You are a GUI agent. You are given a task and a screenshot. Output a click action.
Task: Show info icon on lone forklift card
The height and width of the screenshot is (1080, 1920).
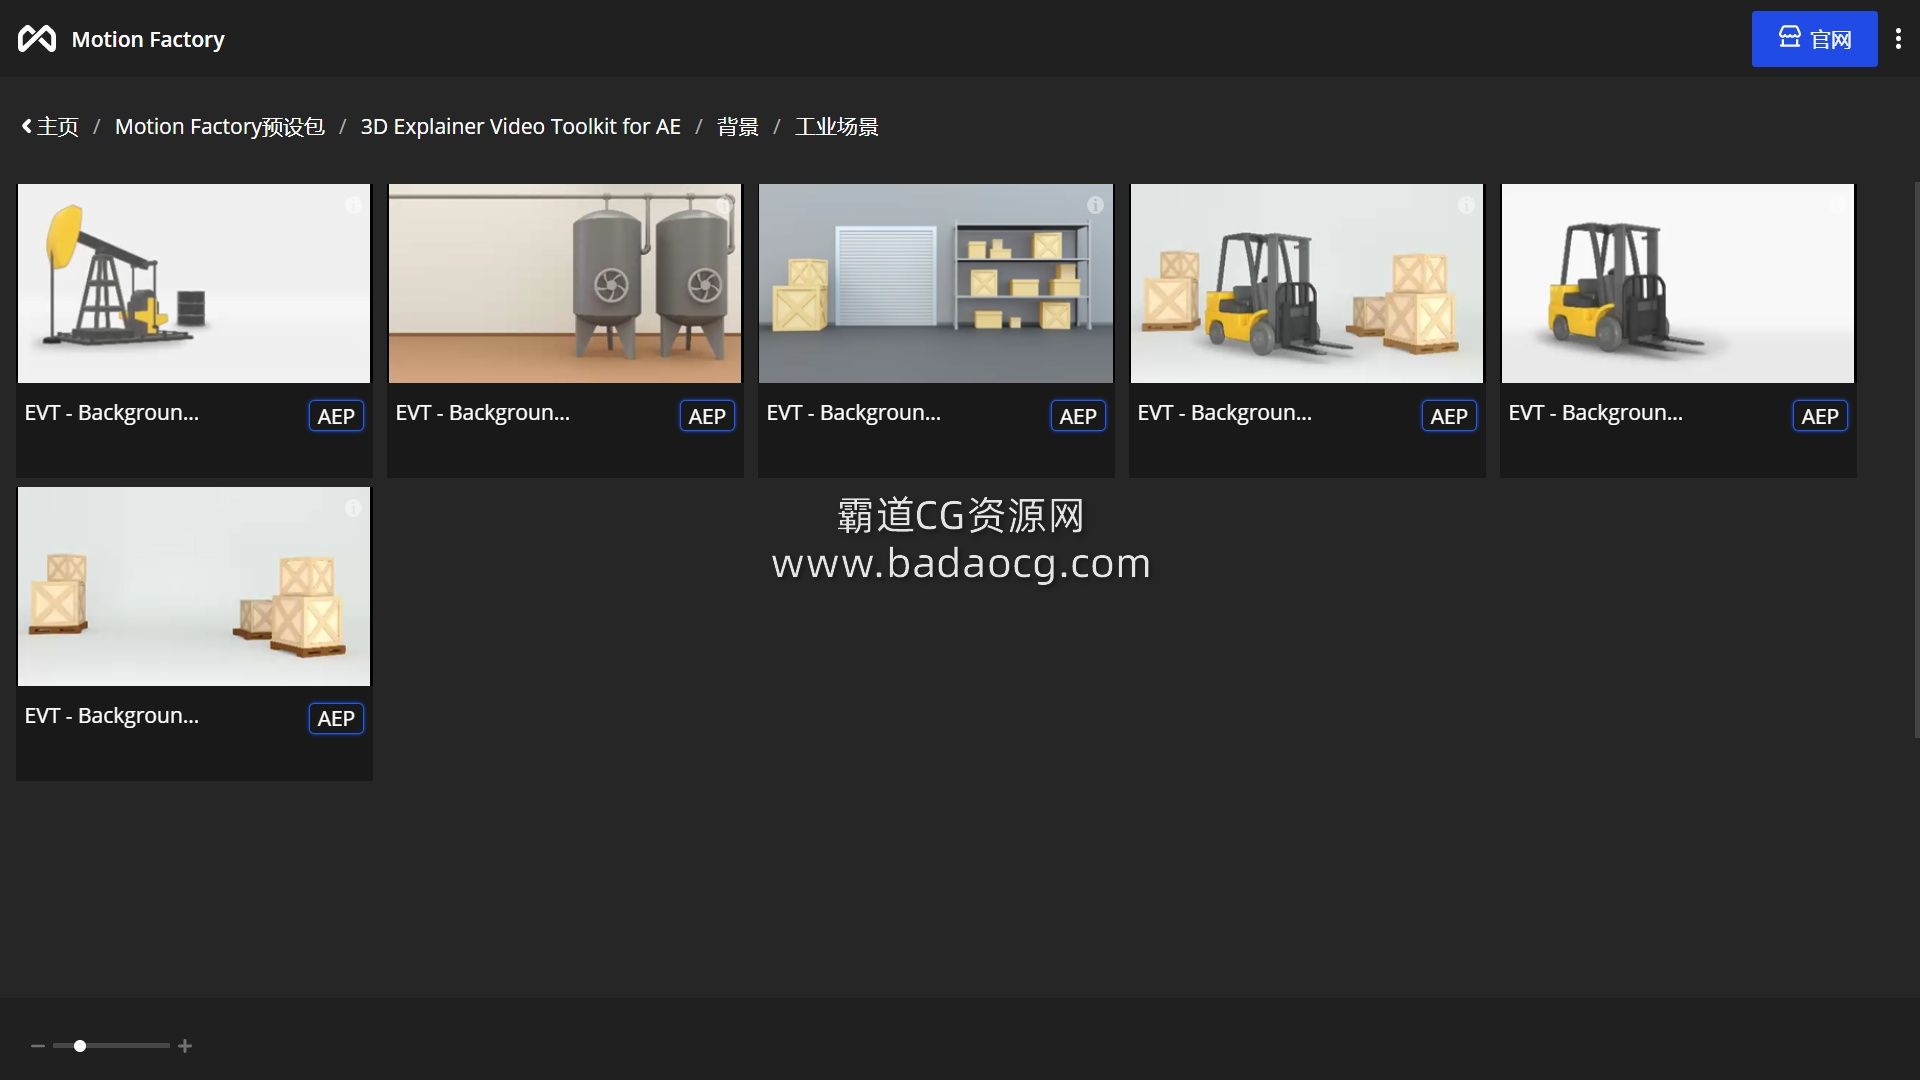point(1837,205)
